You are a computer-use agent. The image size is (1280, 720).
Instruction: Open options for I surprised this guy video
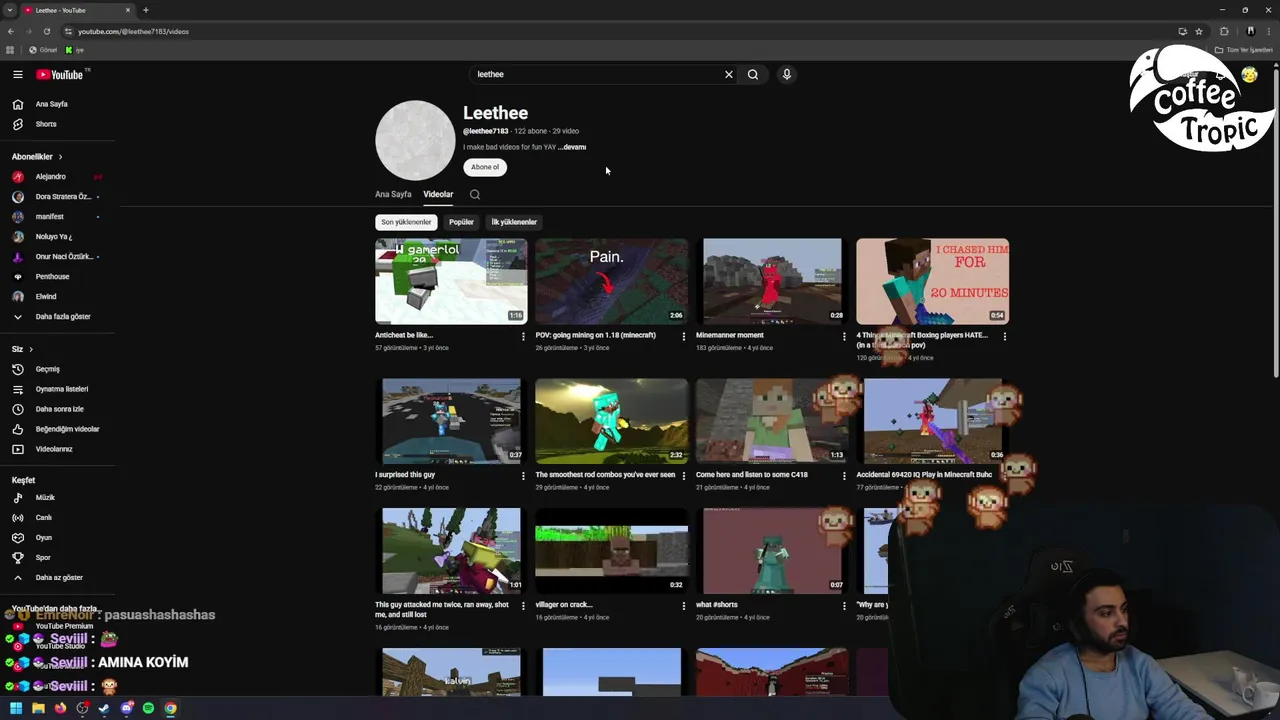coord(523,476)
